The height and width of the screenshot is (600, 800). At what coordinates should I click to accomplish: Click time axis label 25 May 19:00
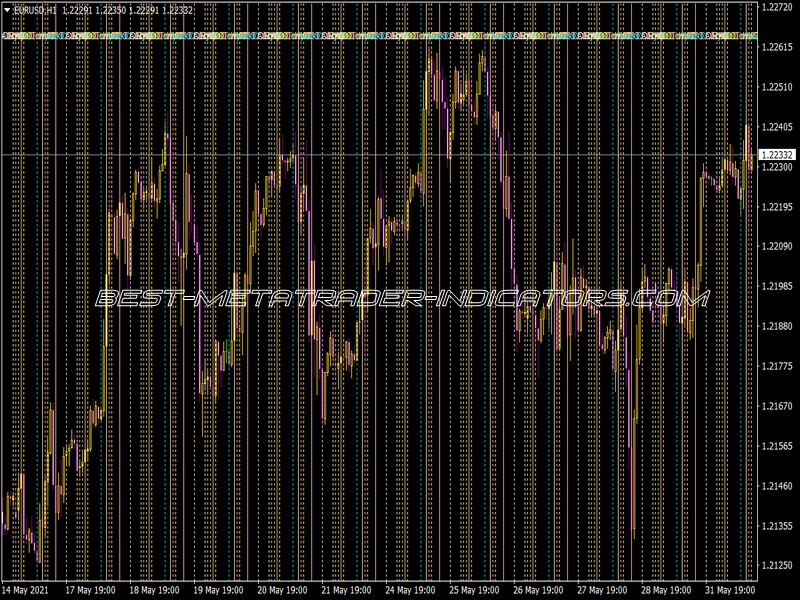[x=474, y=590]
